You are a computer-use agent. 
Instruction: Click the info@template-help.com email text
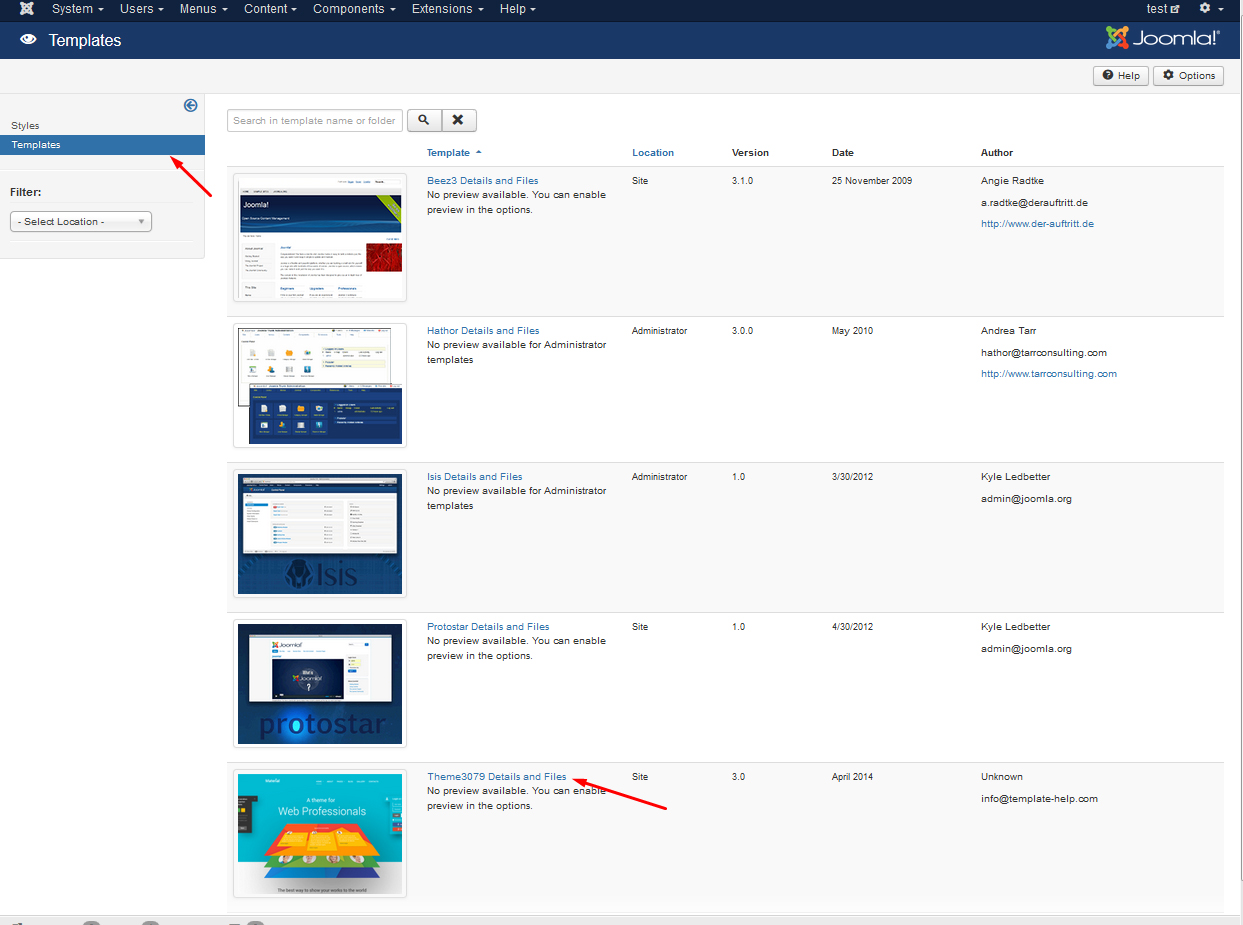[x=1039, y=799]
